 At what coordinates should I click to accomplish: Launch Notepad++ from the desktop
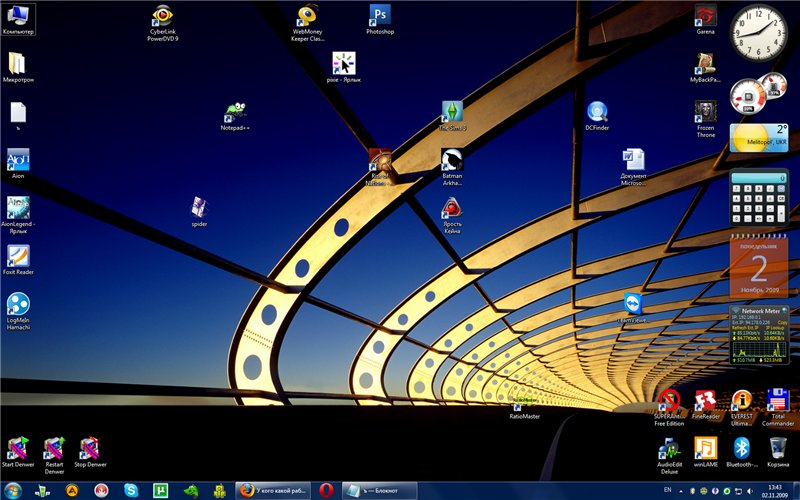[235, 112]
